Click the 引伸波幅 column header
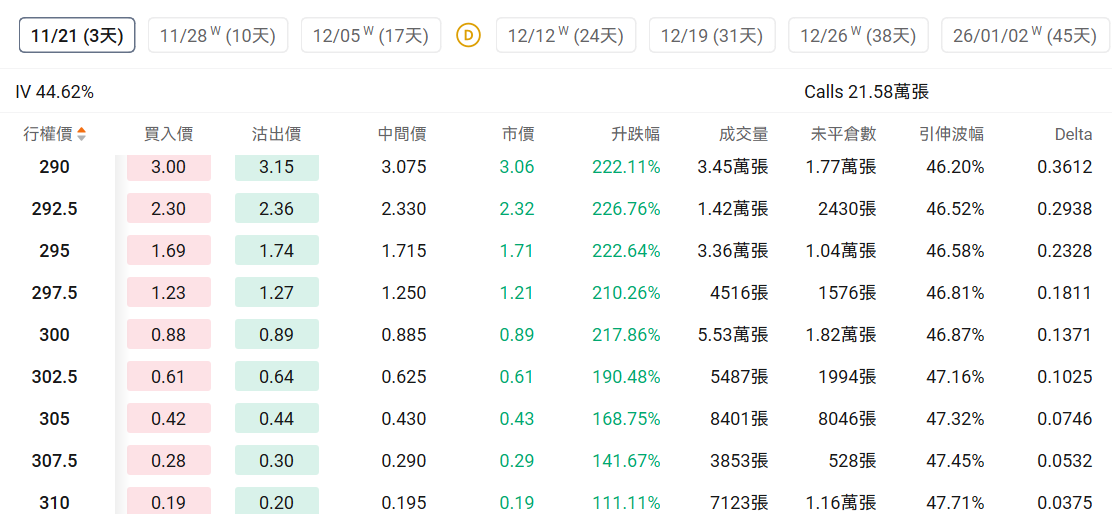Image resolution: width=1112 pixels, height=514 pixels. click(952, 134)
